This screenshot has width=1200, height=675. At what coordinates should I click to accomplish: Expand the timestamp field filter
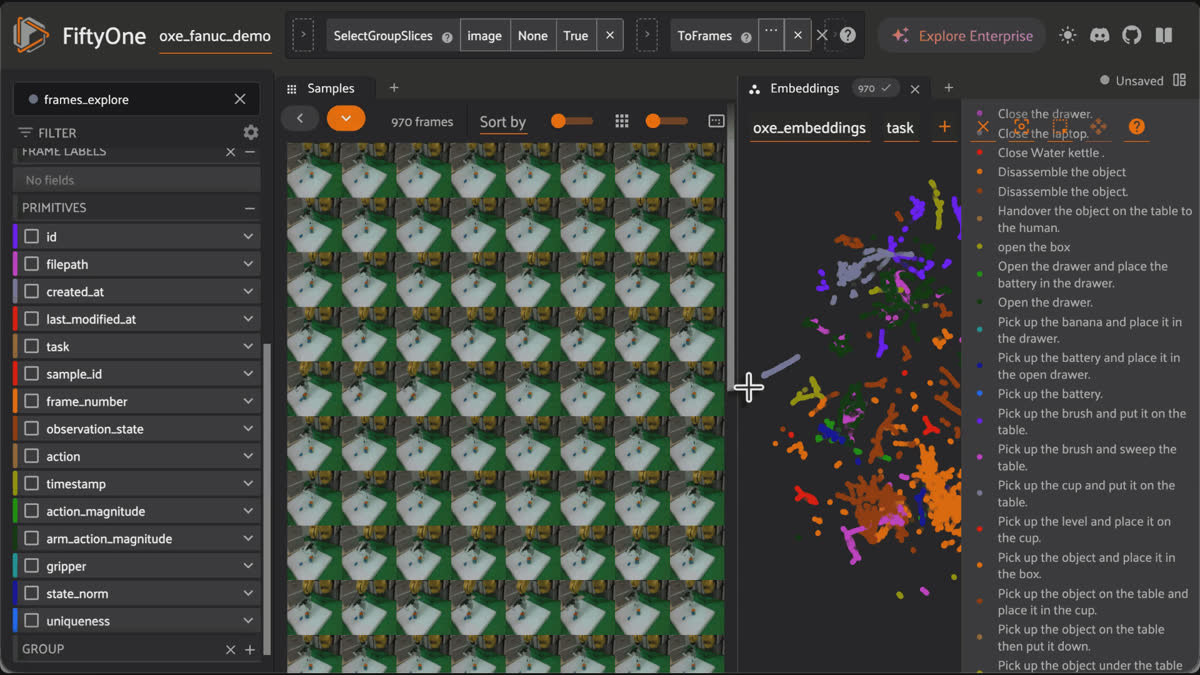tap(248, 484)
